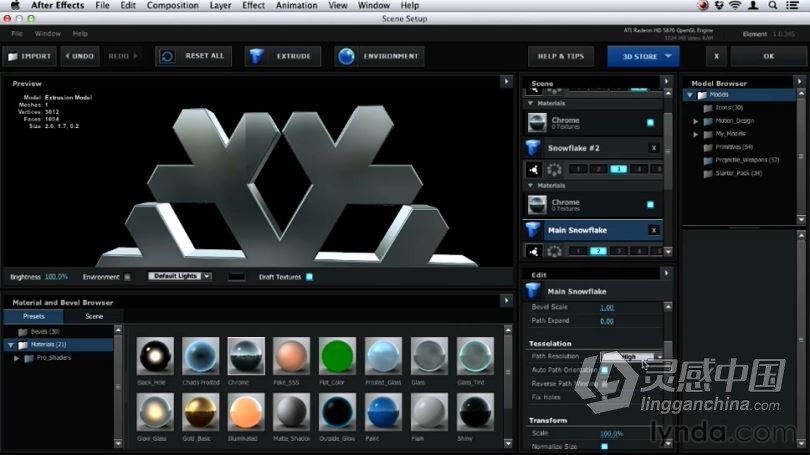
Task: Undo the last action
Action: click(x=79, y=56)
